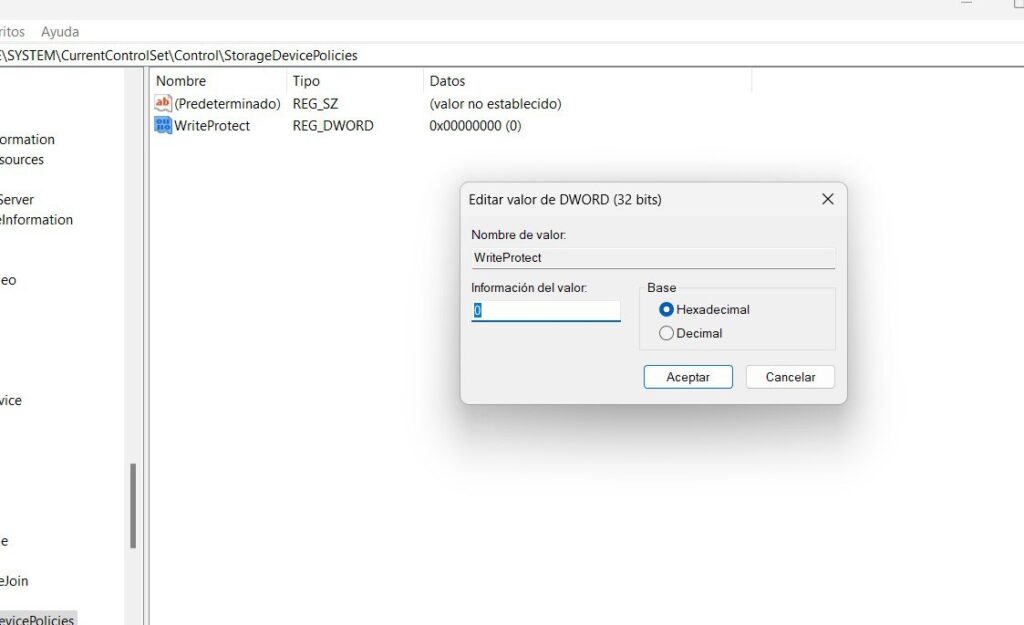Image resolution: width=1024 pixels, height=625 pixels.
Task: Click the registry path address bar
Action: point(512,56)
